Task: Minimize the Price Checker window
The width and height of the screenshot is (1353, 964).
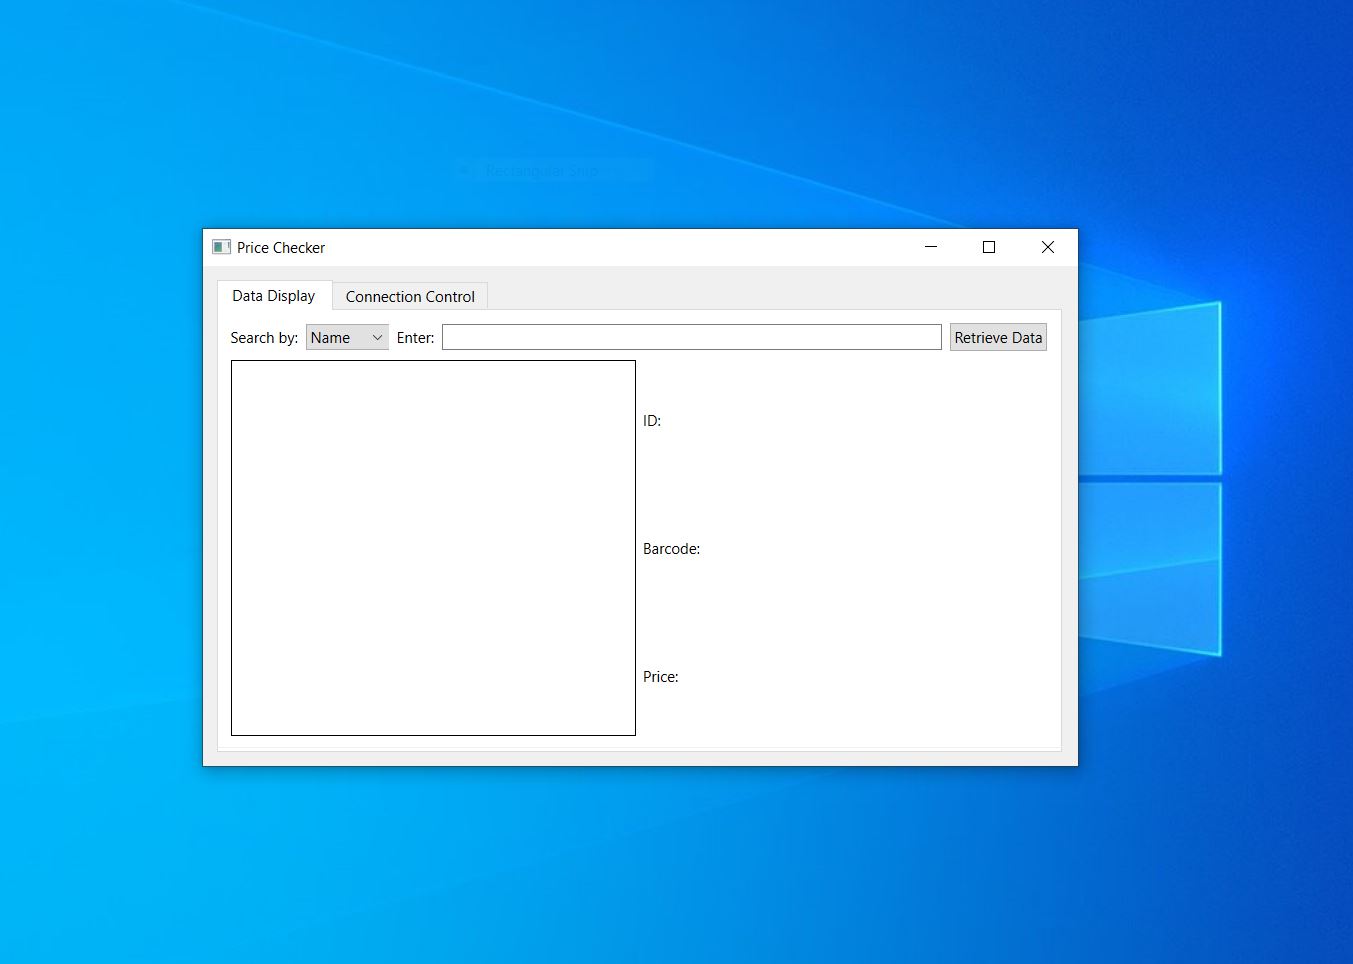Action: 931,247
